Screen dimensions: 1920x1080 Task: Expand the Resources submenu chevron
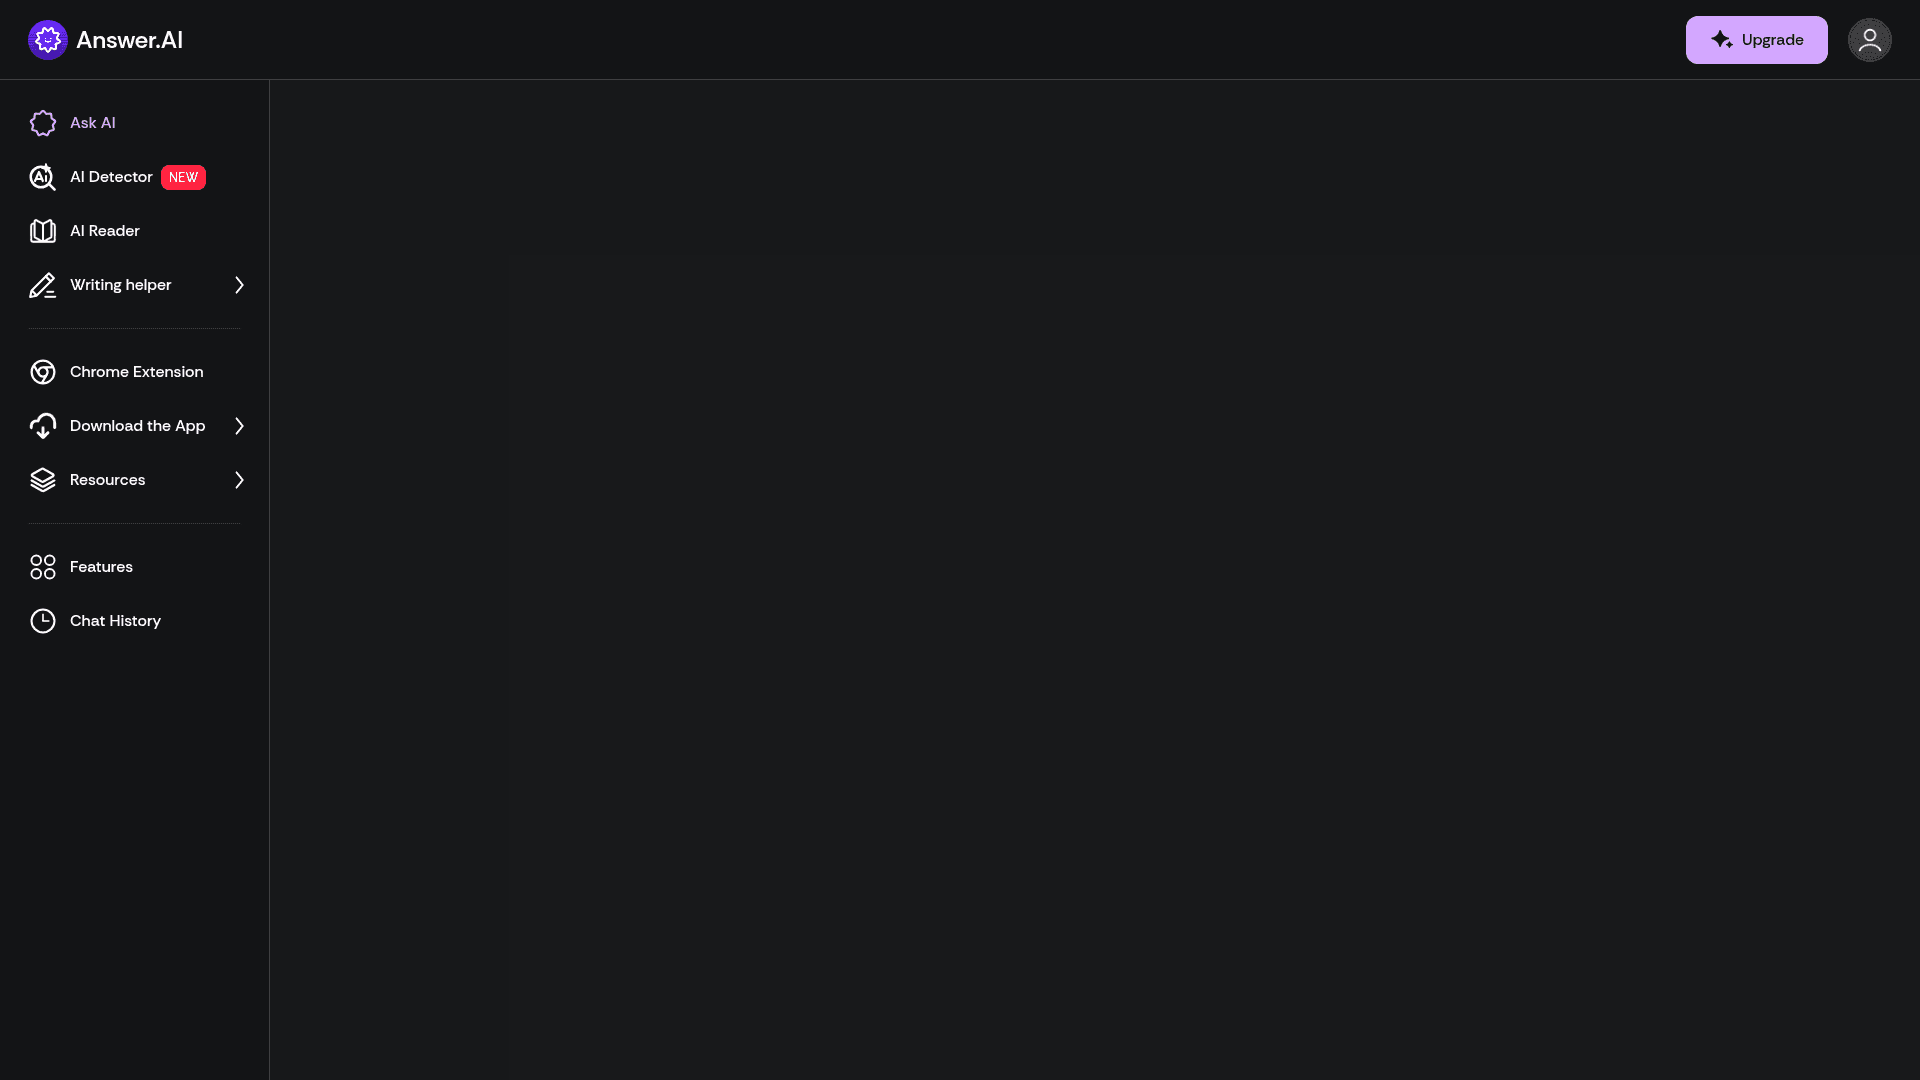239,480
